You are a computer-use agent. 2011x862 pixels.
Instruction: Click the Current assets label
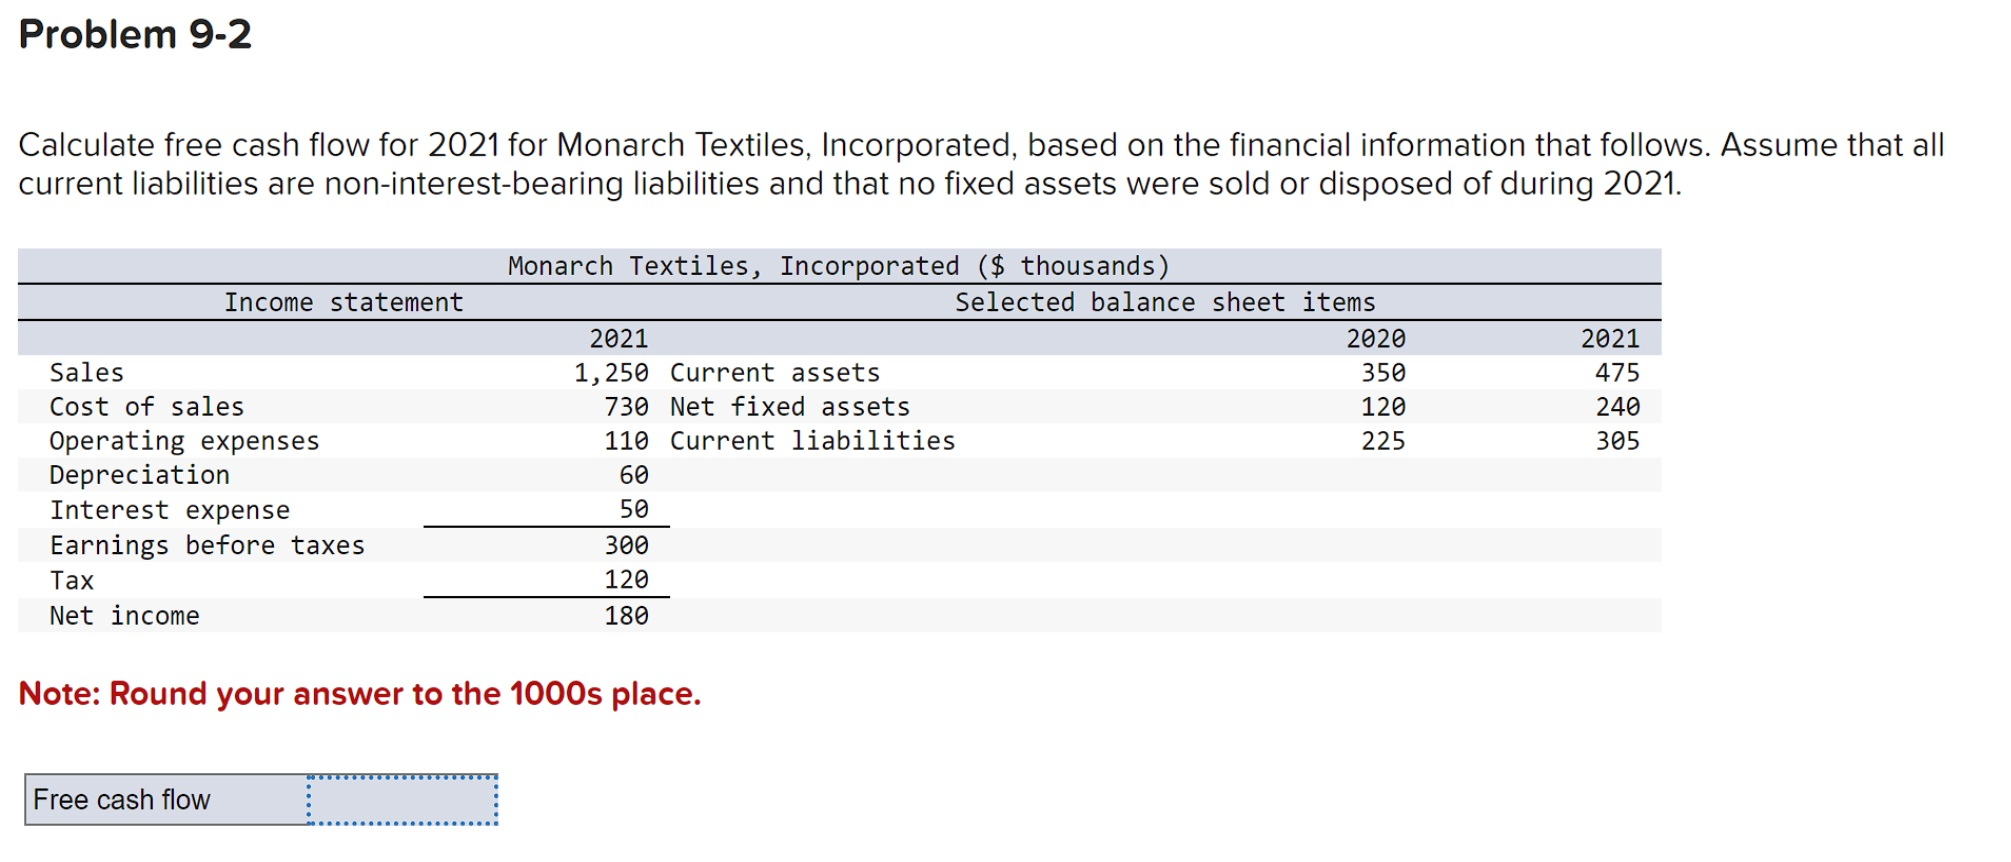pos(775,372)
